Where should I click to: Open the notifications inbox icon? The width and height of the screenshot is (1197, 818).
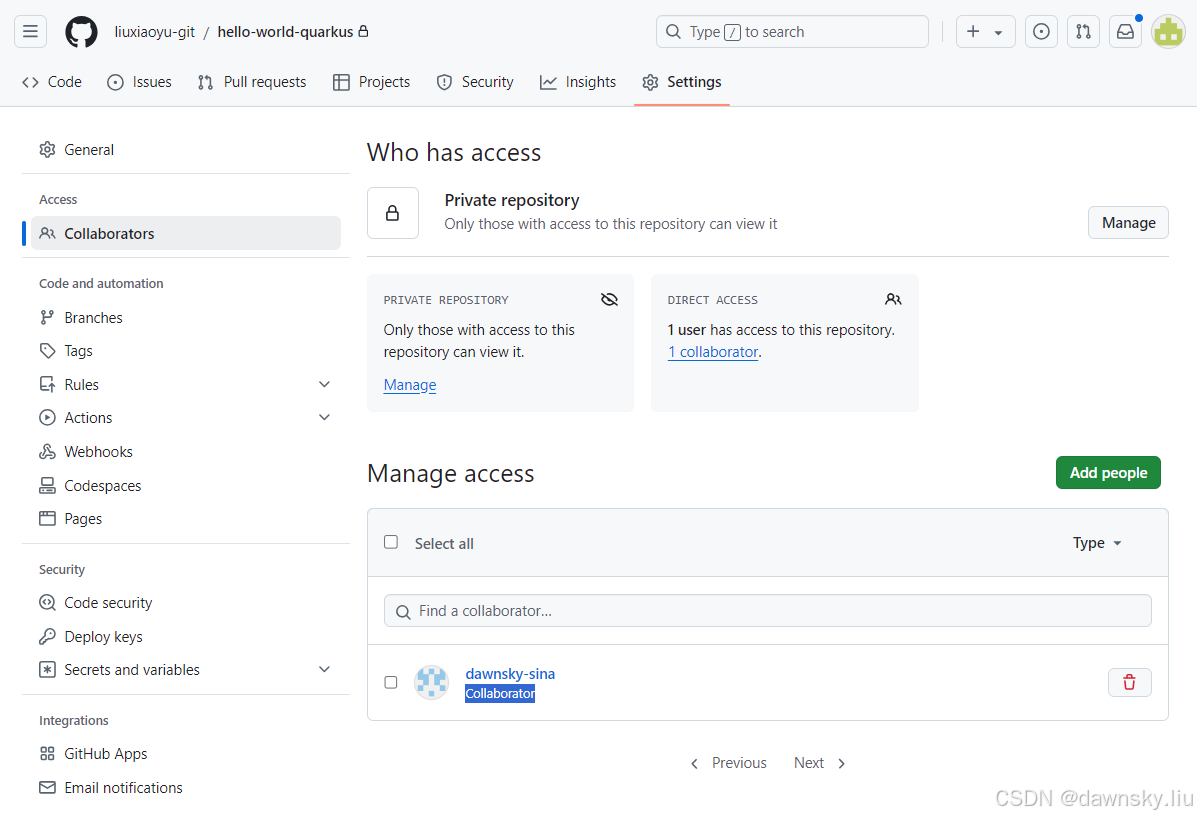(x=1125, y=31)
